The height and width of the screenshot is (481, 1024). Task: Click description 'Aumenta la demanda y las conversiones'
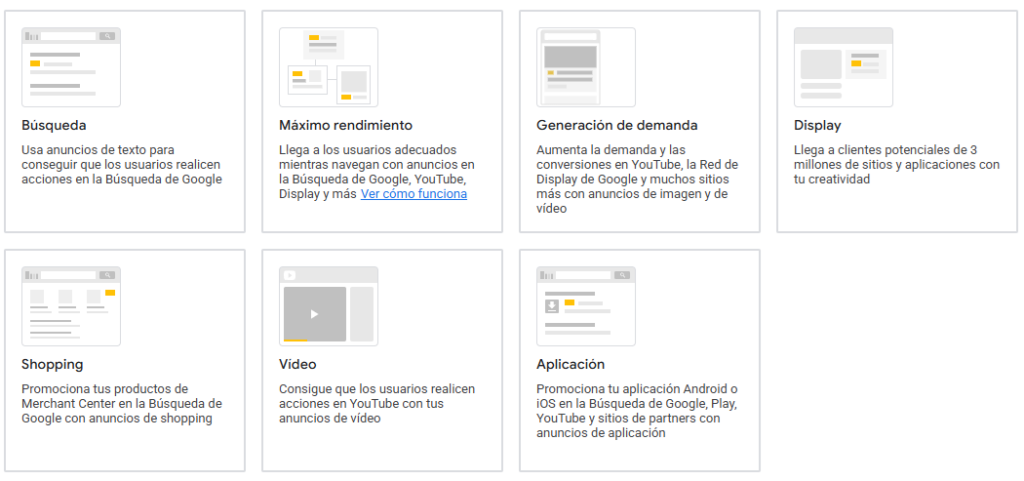pyautogui.click(x=637, y=179)
